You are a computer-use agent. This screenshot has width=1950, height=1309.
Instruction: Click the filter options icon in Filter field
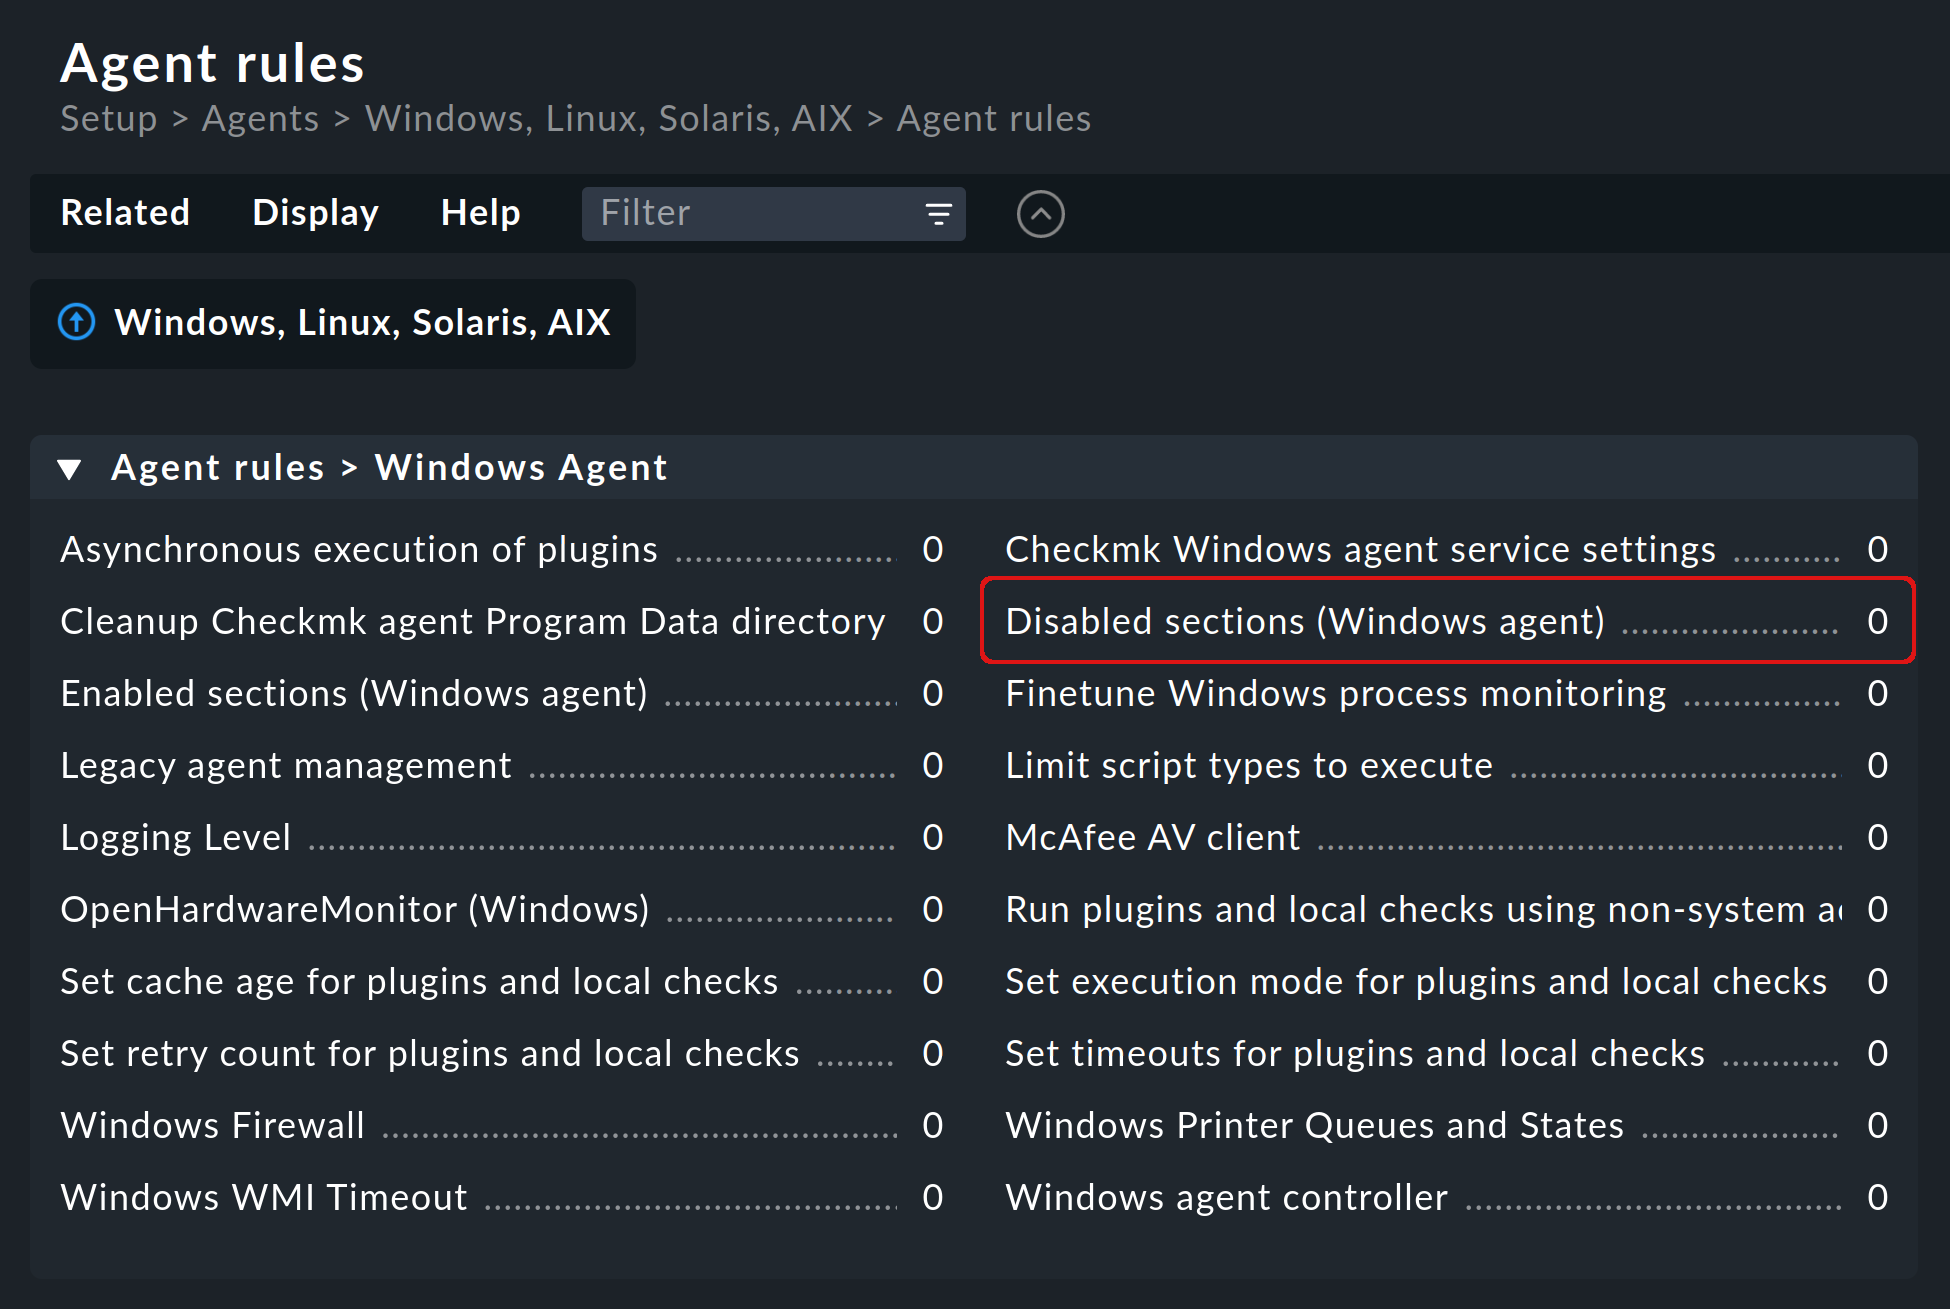[x=938, y=214]
